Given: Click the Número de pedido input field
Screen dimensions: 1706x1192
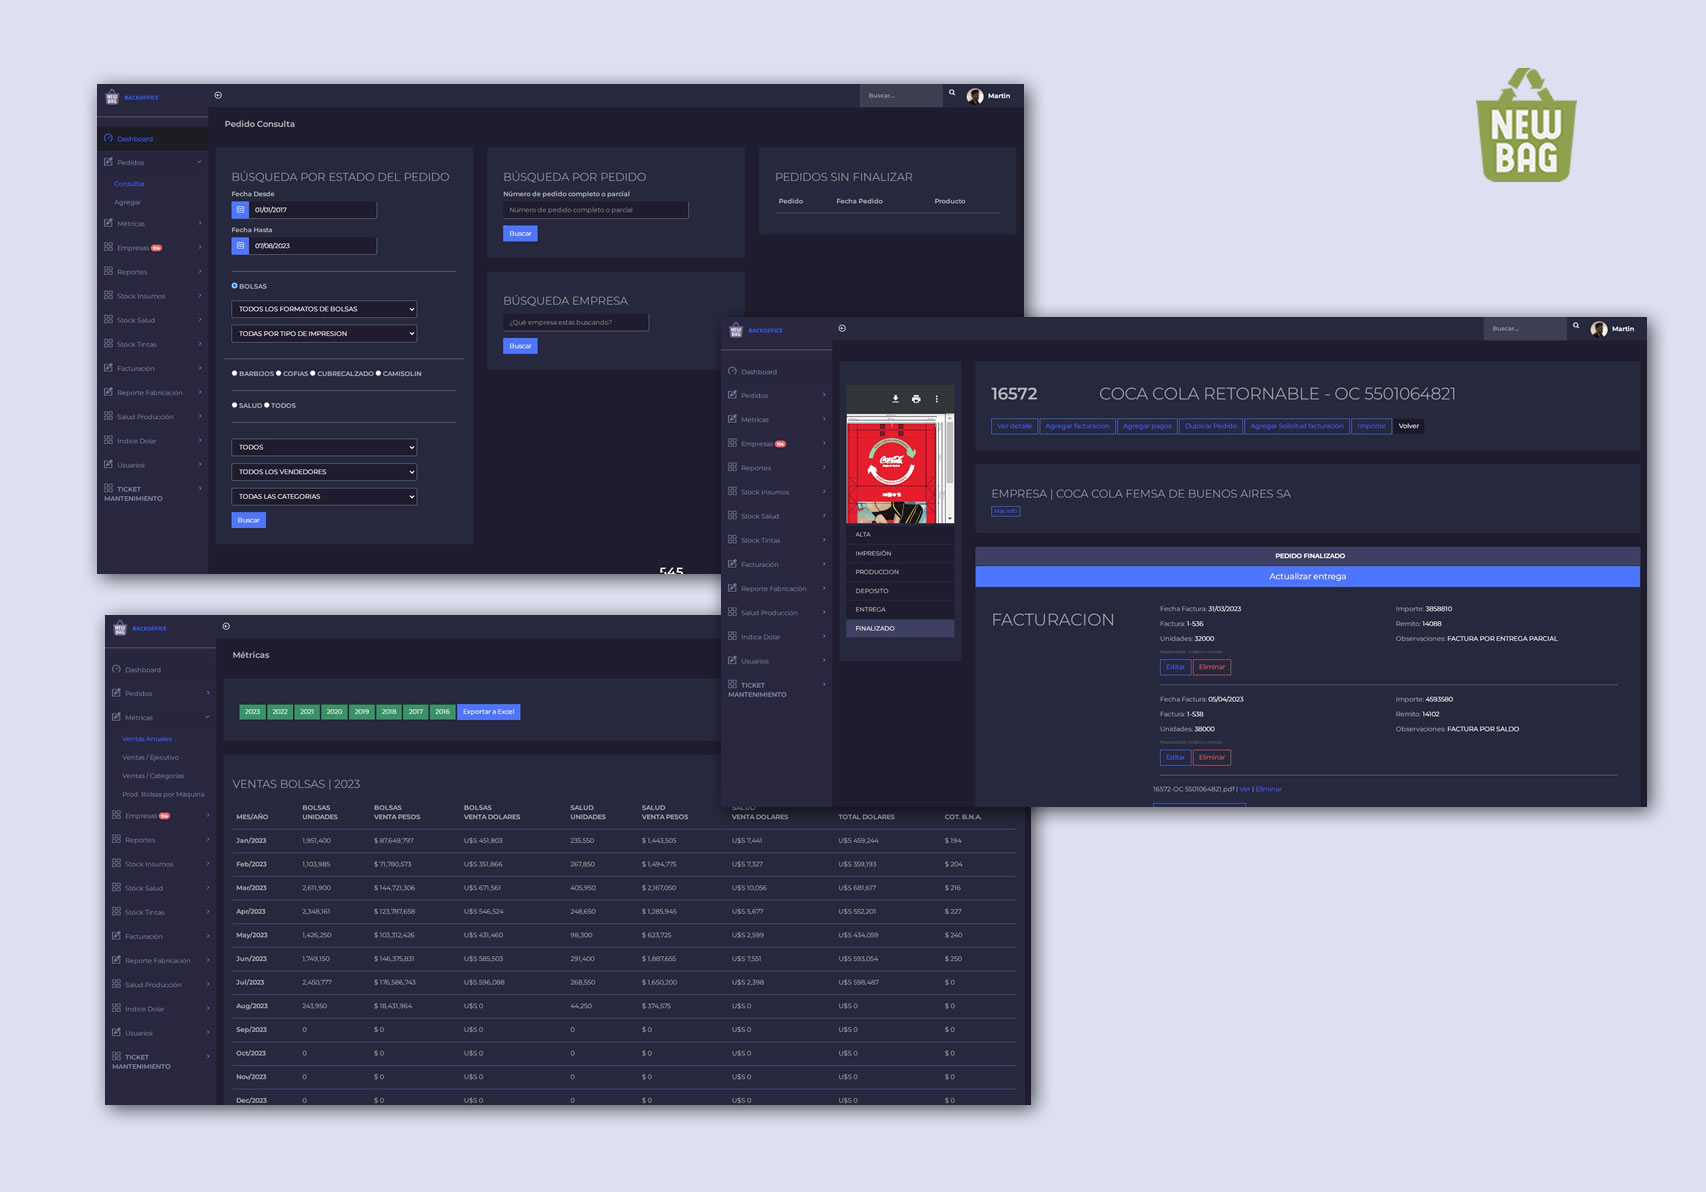Looking at the screenshot, I should [596, 210].
